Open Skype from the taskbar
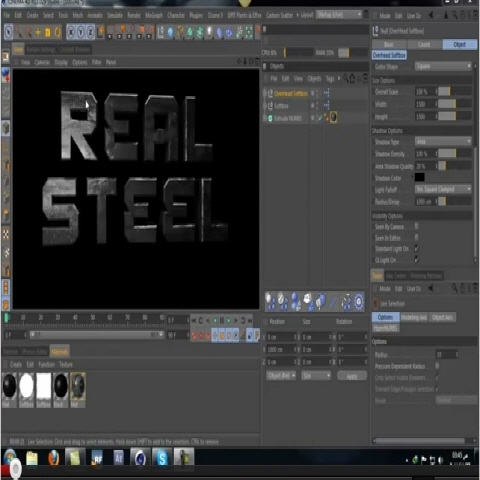The height and width of the screenshot is (480, 480). [162, 458]
